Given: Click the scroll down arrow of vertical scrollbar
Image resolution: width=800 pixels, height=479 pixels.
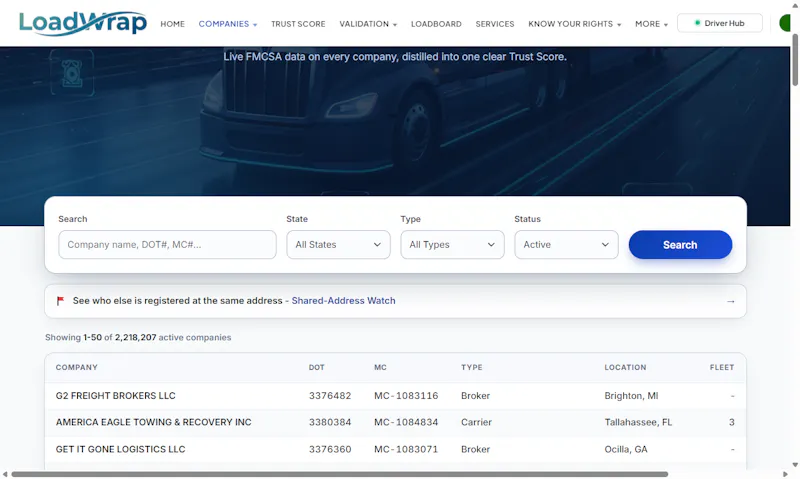Looking at the screenshot, I should pos(795,465).
